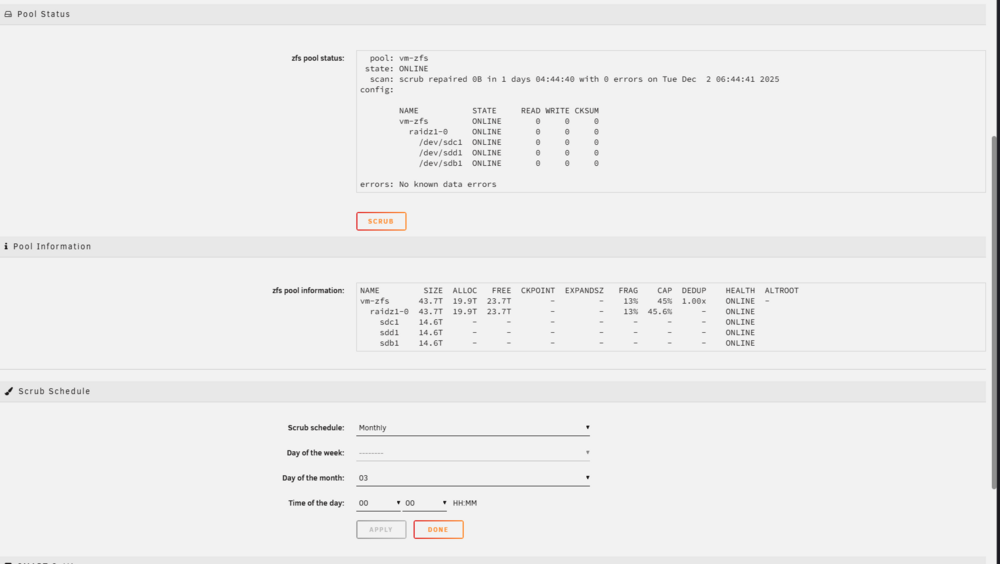Viewport: 1000px width, 564px height.
Task: Click the FRAG column header
Action: pyautogui.click(x=628, y=290)
